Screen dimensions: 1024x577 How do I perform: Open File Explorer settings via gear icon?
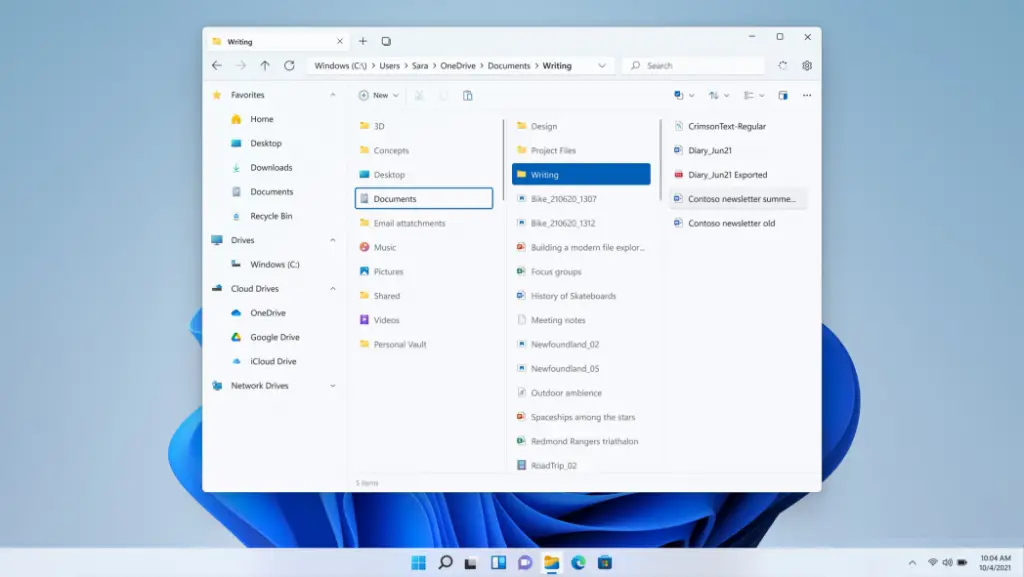(x=807, y=65)
